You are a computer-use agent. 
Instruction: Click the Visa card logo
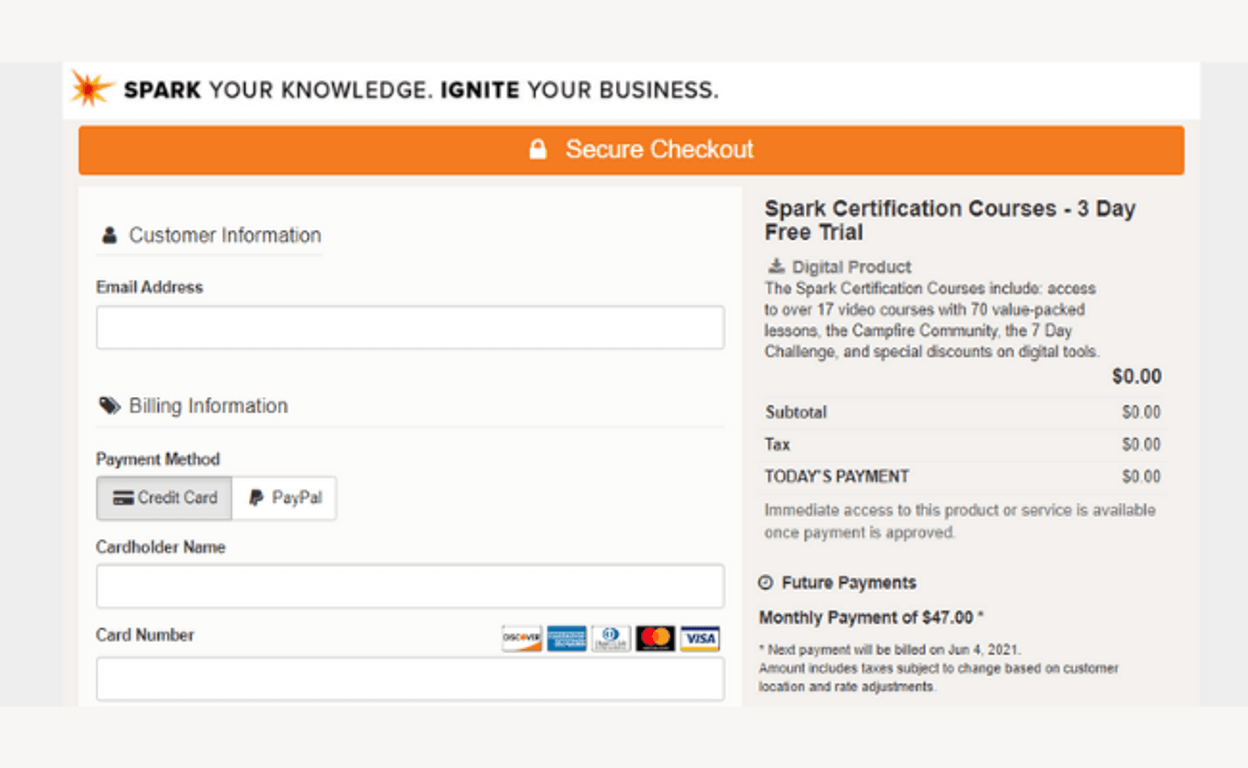coord(700,638)
